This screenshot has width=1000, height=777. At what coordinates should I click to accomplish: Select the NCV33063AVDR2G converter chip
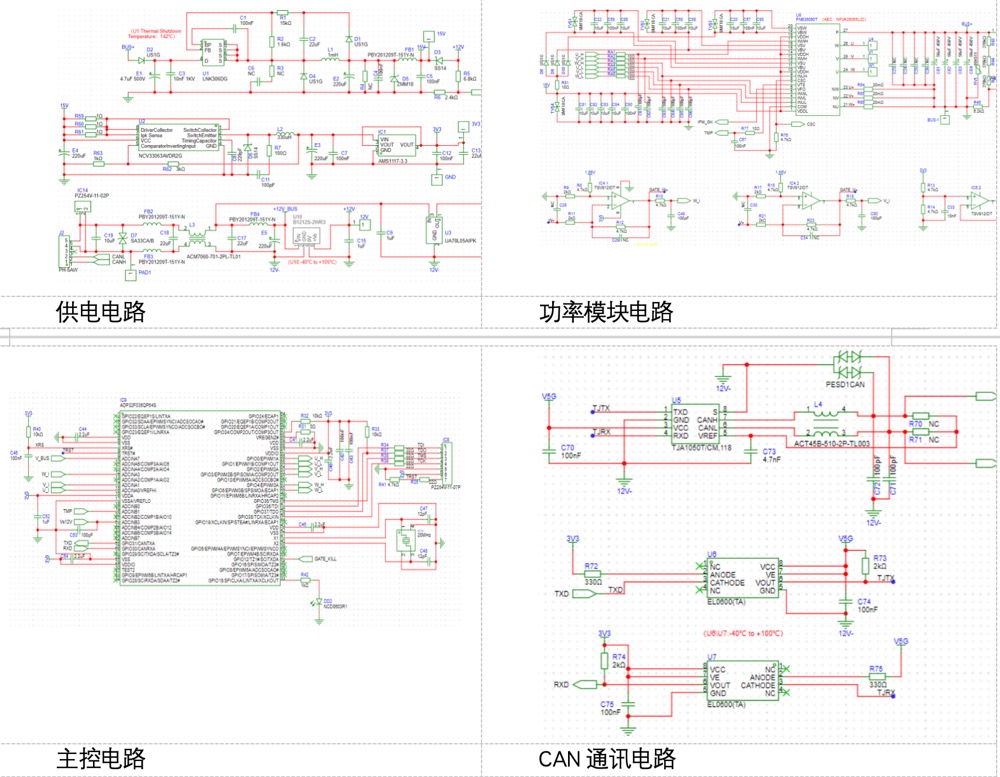pos(179,138)
